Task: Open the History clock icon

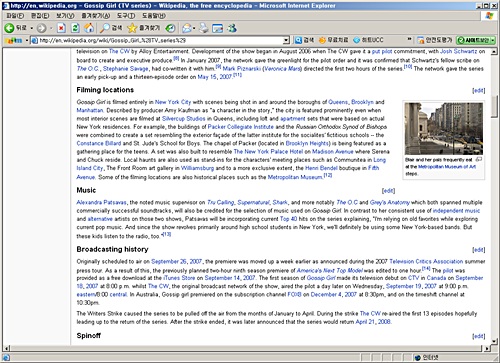Action: coord(171,28)
